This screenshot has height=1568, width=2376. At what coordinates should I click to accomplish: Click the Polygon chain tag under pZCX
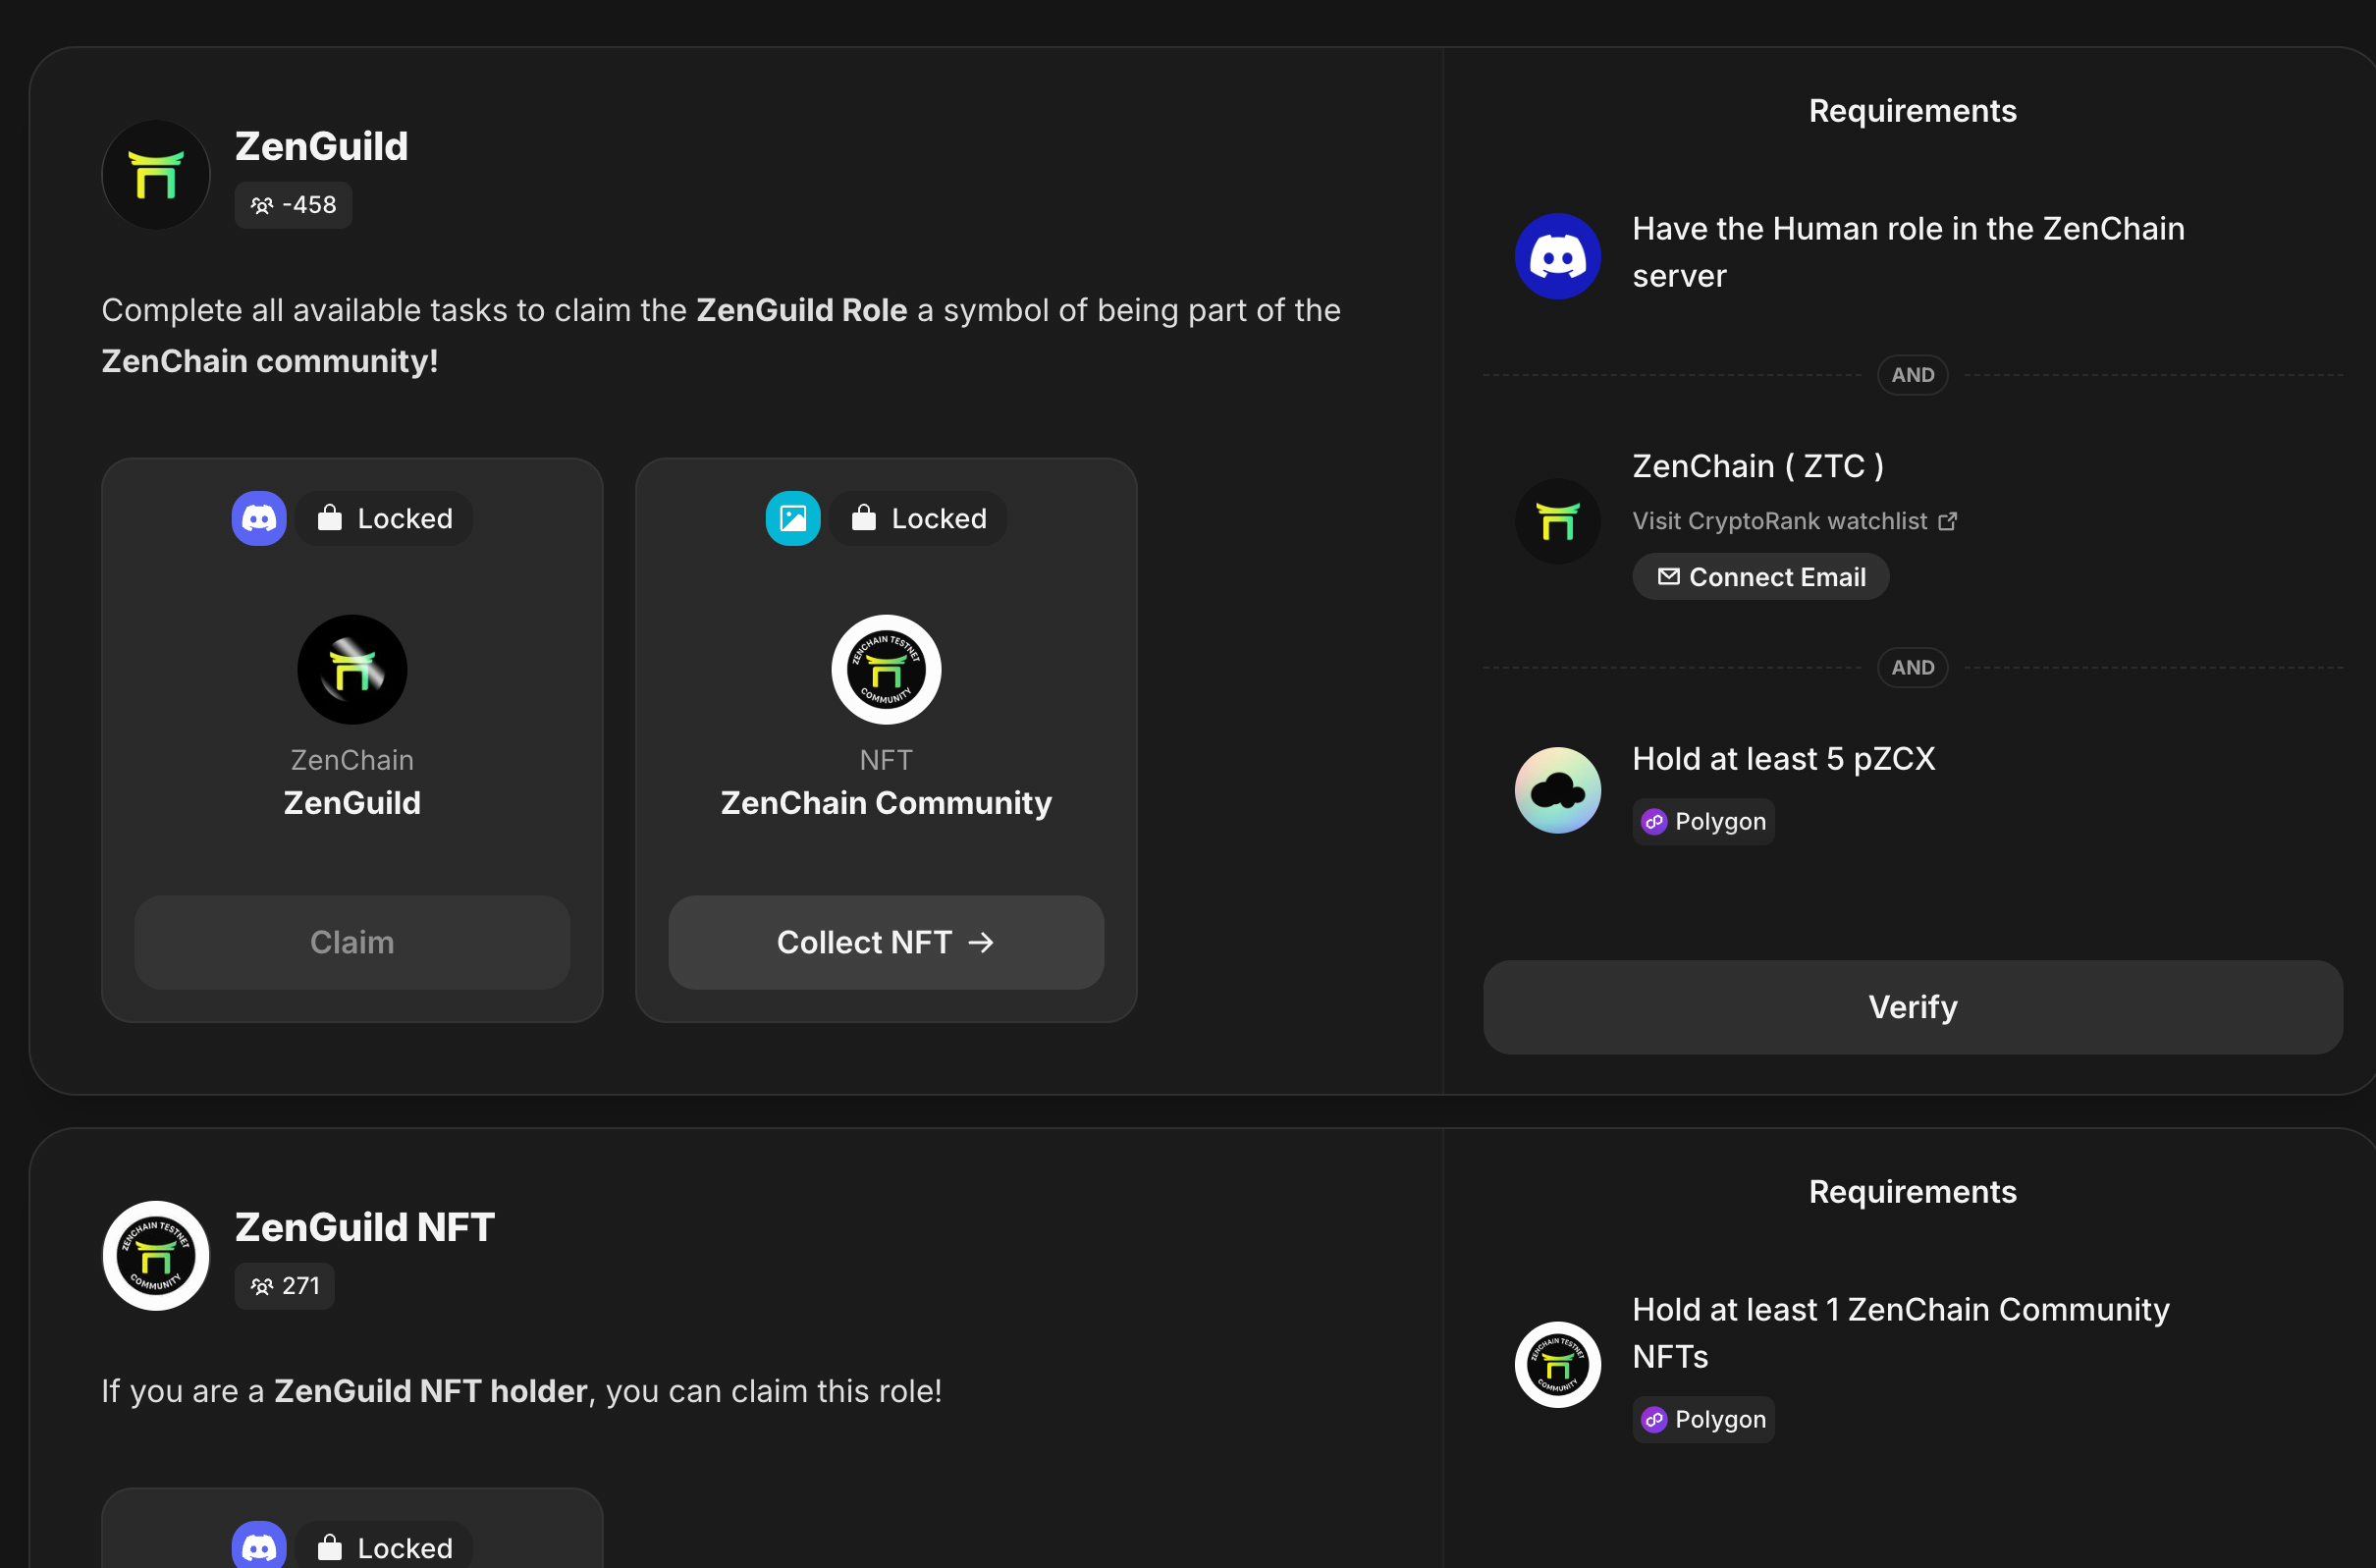(1703, 822)
